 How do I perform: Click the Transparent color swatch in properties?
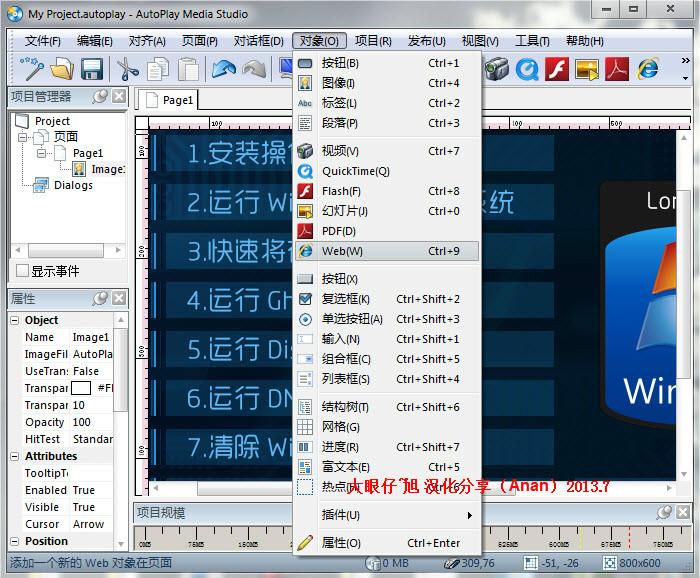[80, 388]
